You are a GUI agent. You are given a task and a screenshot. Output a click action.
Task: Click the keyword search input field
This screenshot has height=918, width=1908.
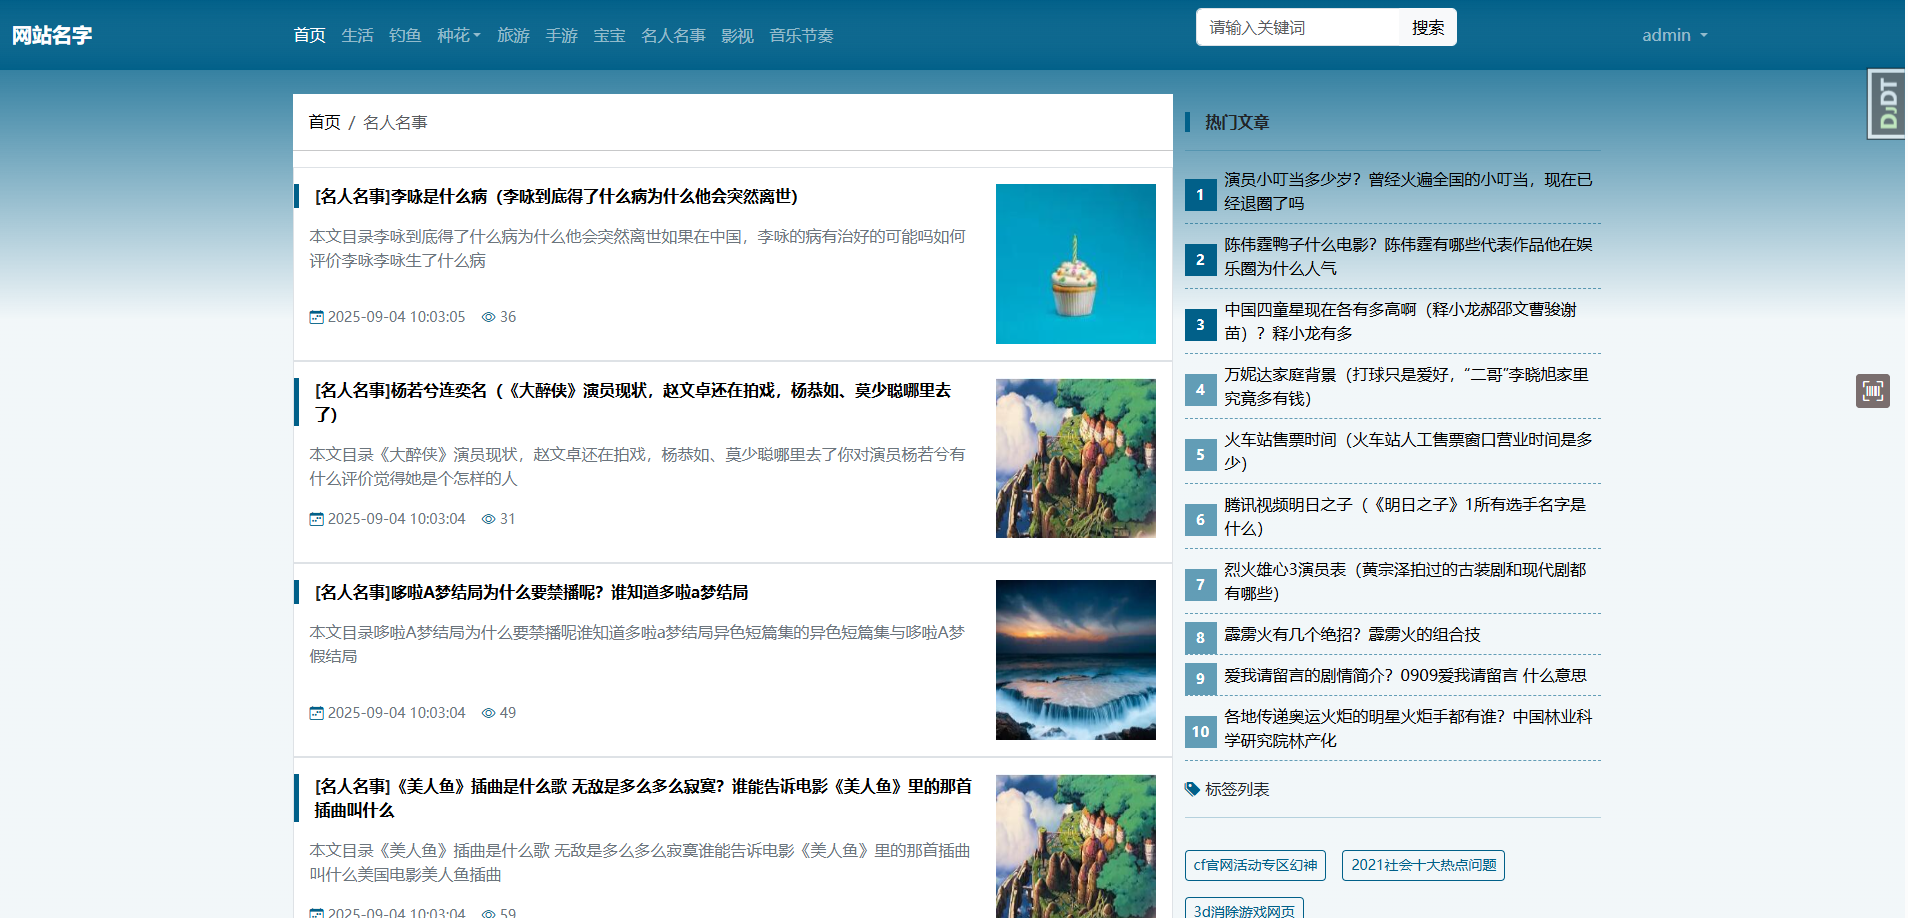[x=1300, y=27]
